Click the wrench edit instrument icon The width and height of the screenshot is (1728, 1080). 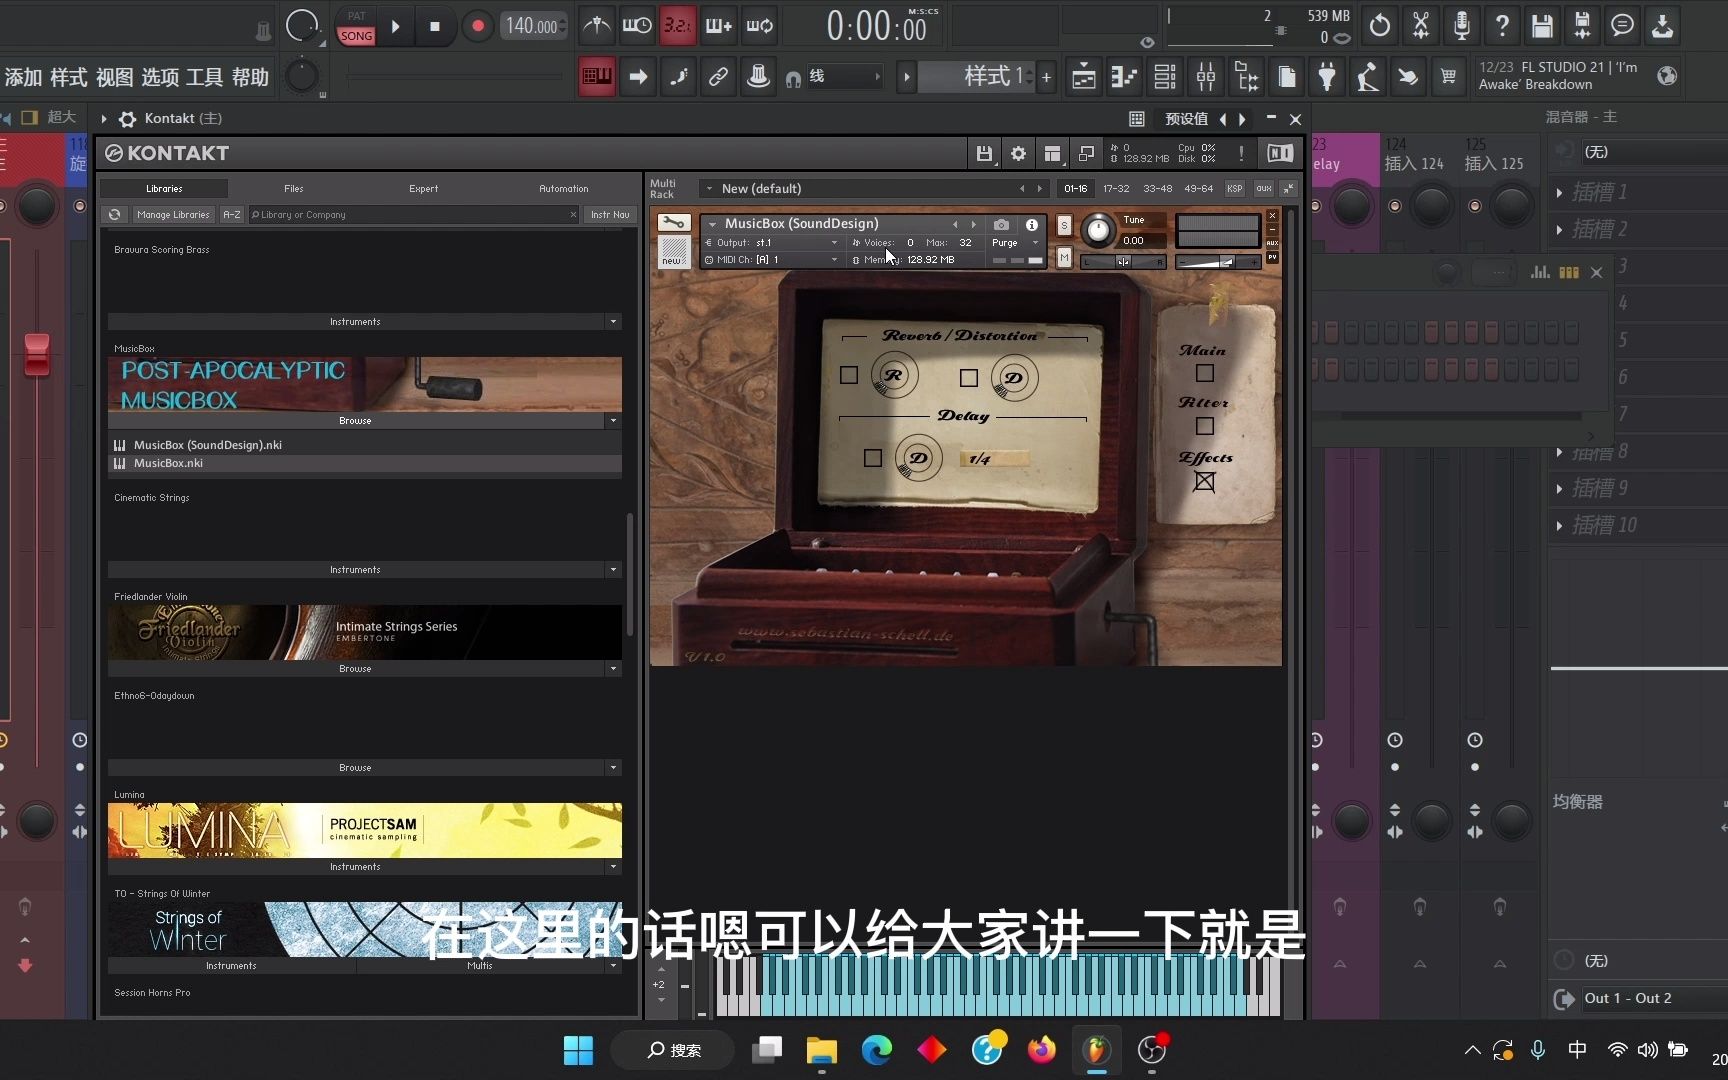click(673, 223)
